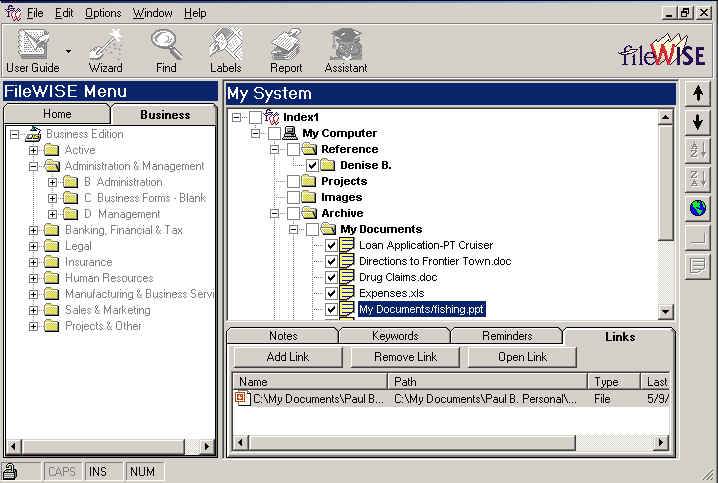Viewport: 718px width, 483px height.
Task: Expand the Legal folder
Action: pyautogui.click(x=33, y=246)
